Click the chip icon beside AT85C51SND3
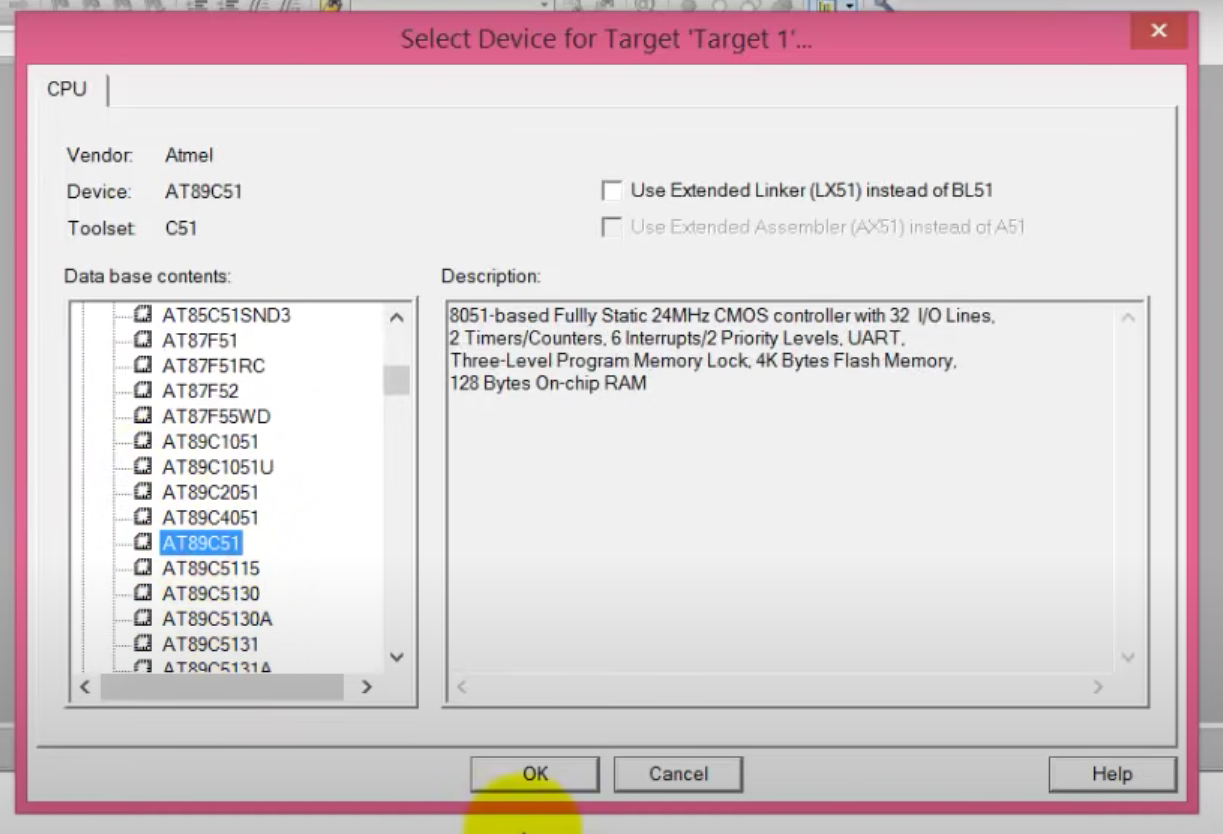The width and height of the screenshot is (1223, 834). [x=143, y=315]
